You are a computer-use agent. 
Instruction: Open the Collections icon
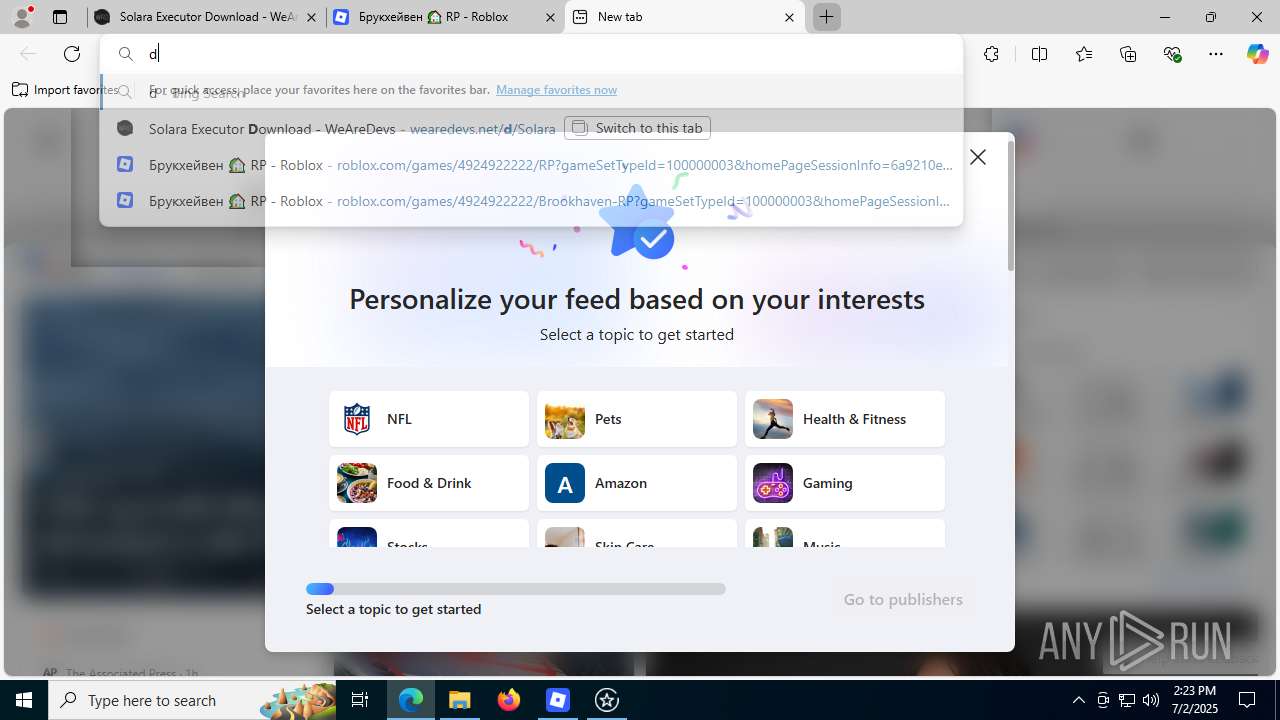(1128, 54)
